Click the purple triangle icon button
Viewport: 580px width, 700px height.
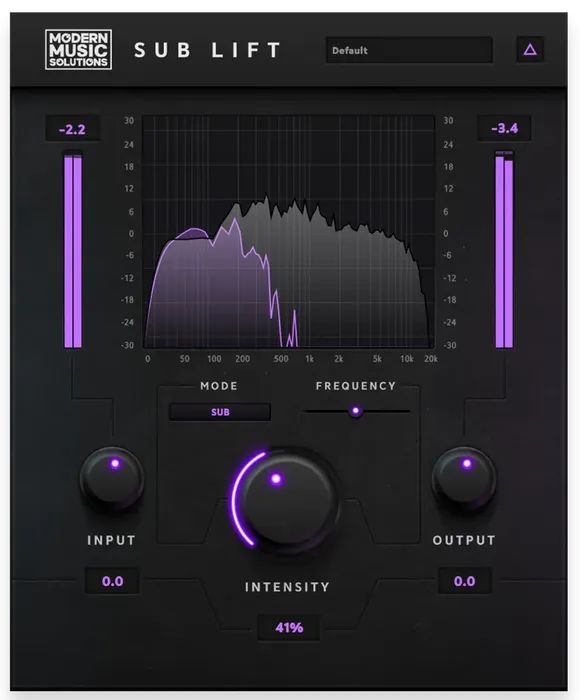coord(530,49)
